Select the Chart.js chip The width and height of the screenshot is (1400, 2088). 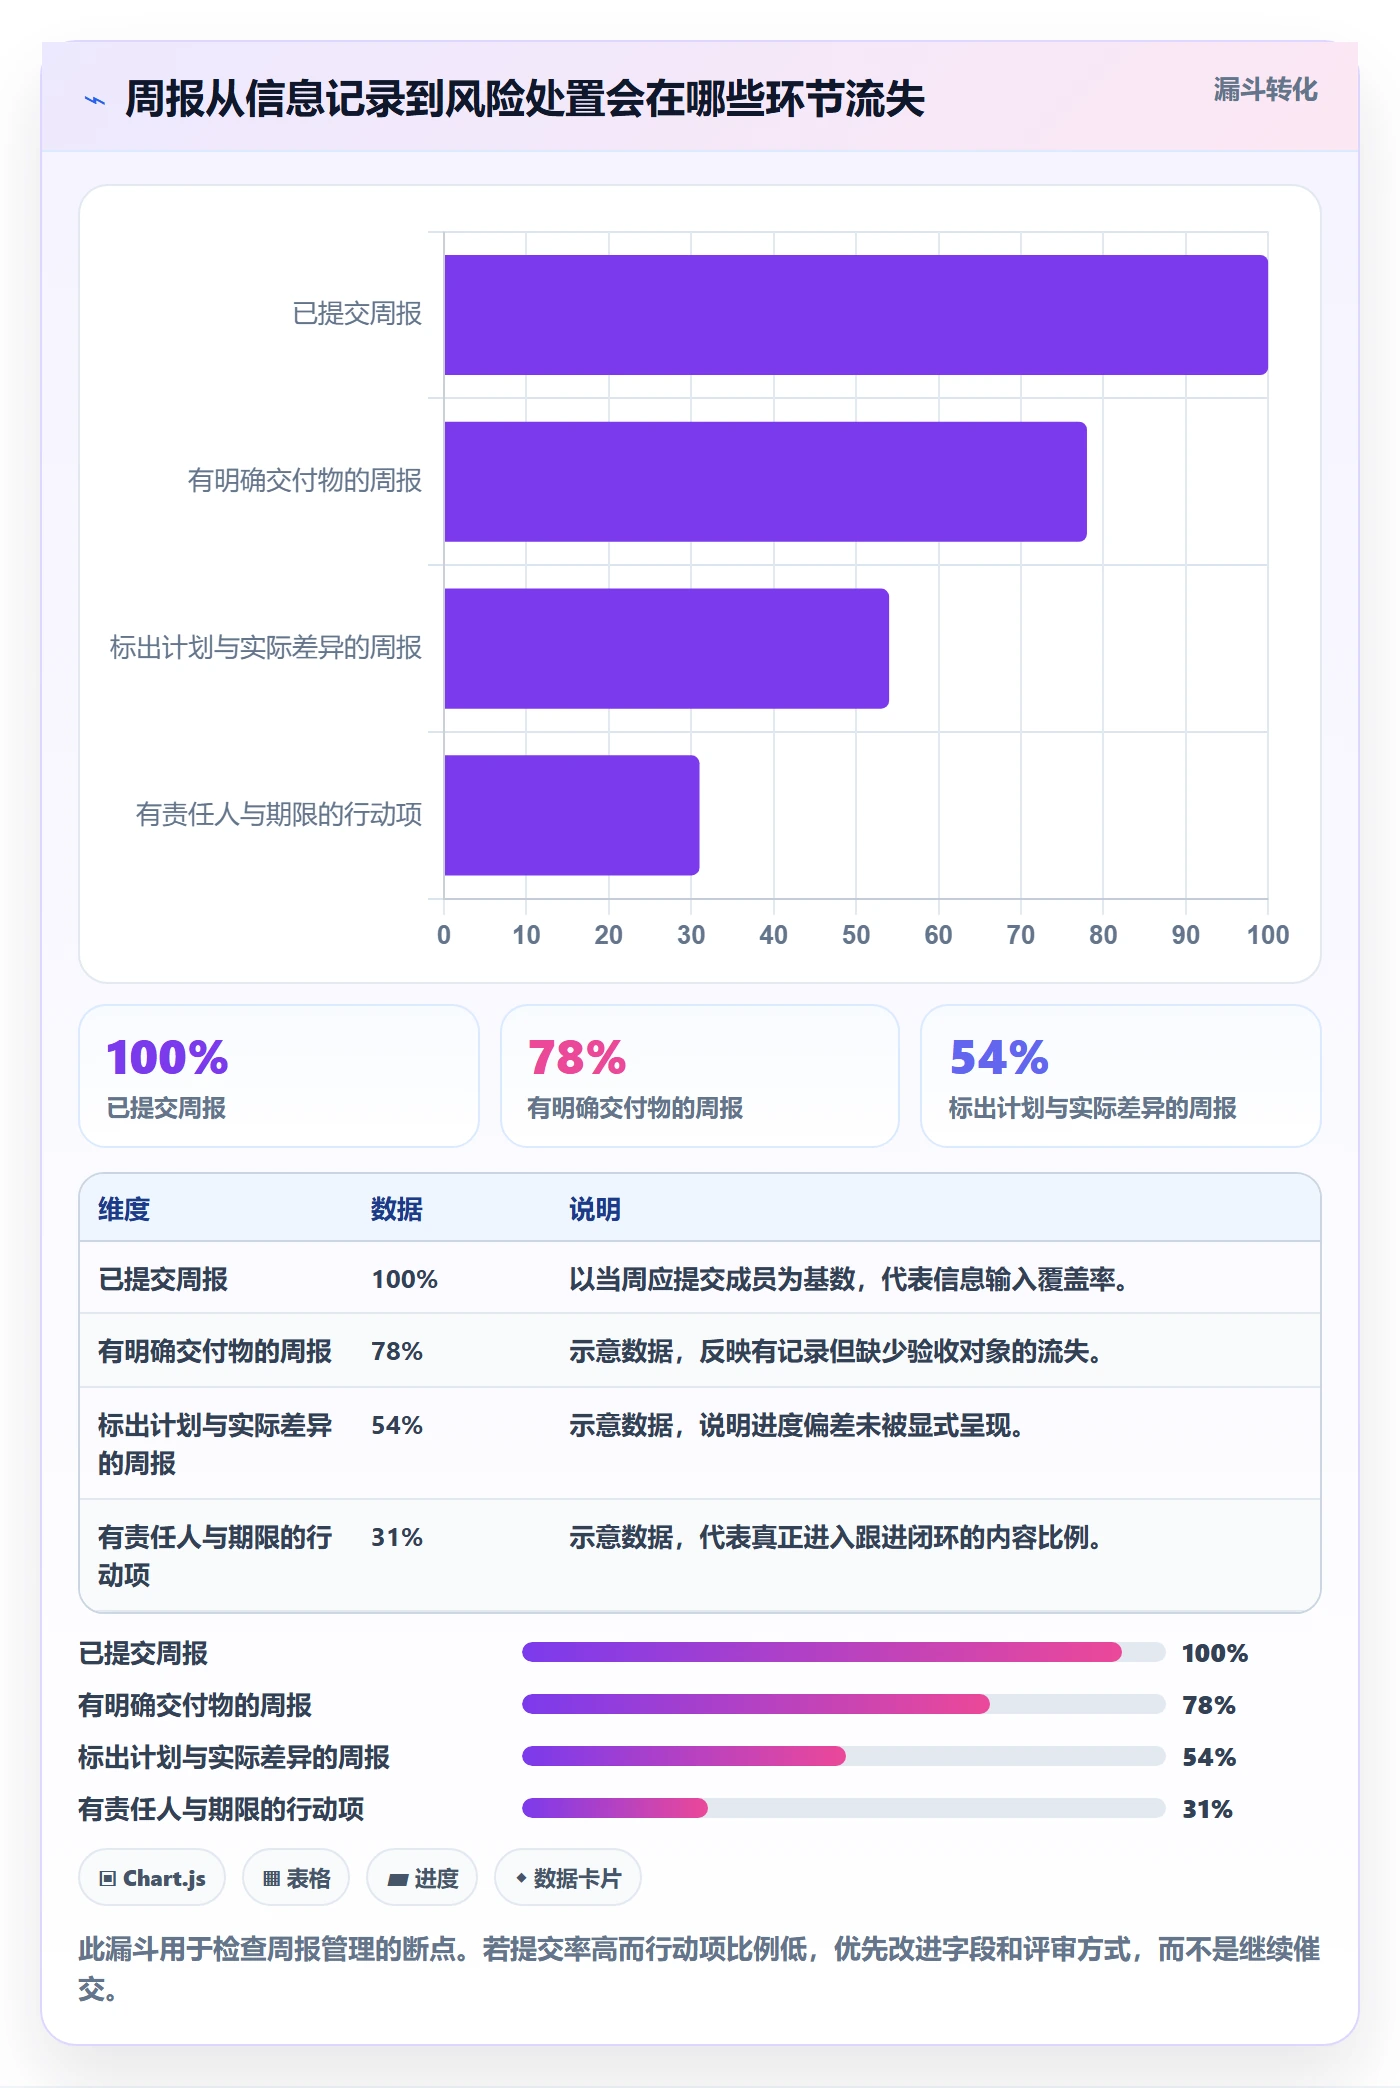pos(152,1878)
